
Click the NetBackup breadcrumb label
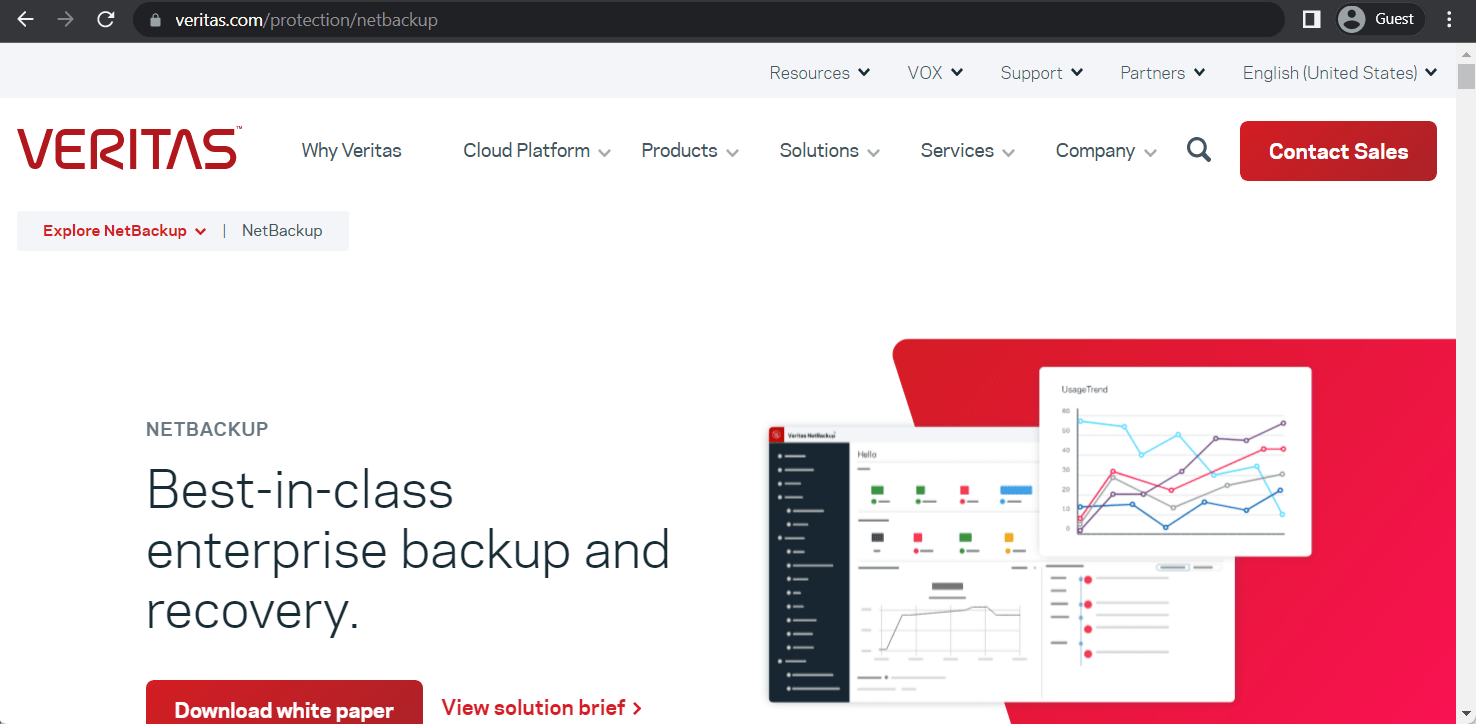tap(282, 230)
